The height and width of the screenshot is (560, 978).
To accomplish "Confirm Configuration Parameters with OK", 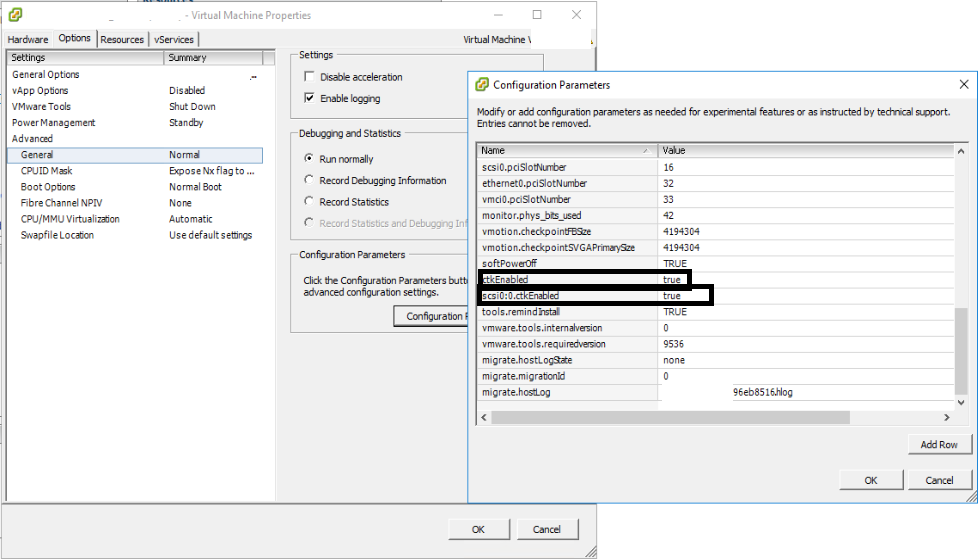I will 871,480.
